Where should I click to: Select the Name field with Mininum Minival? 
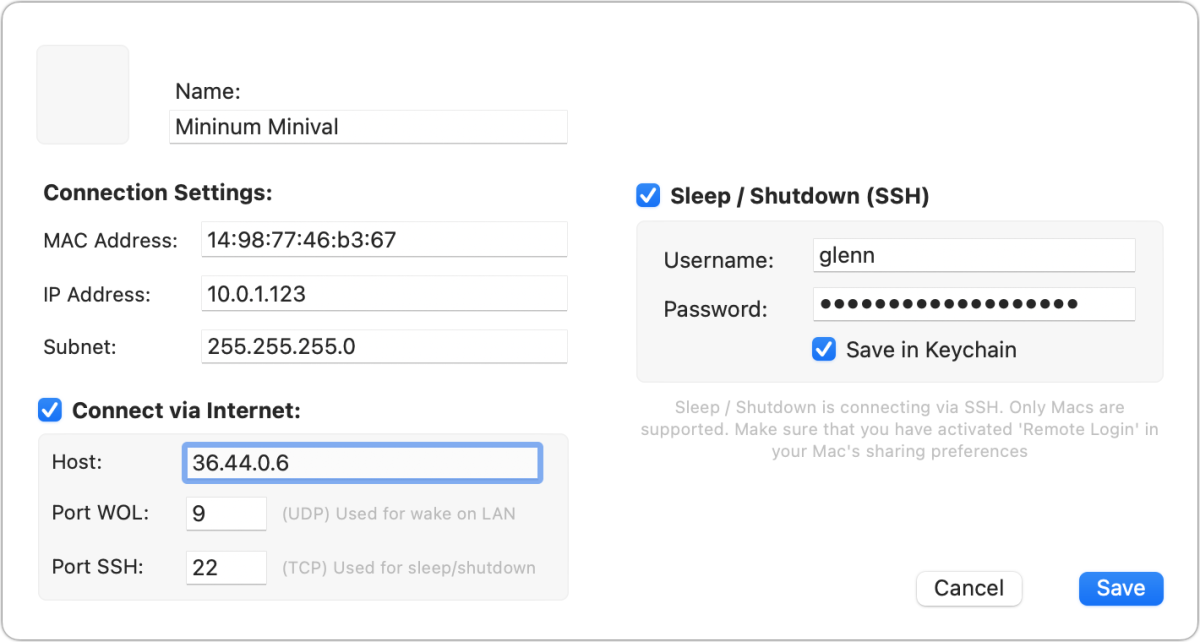click(368, 127)
